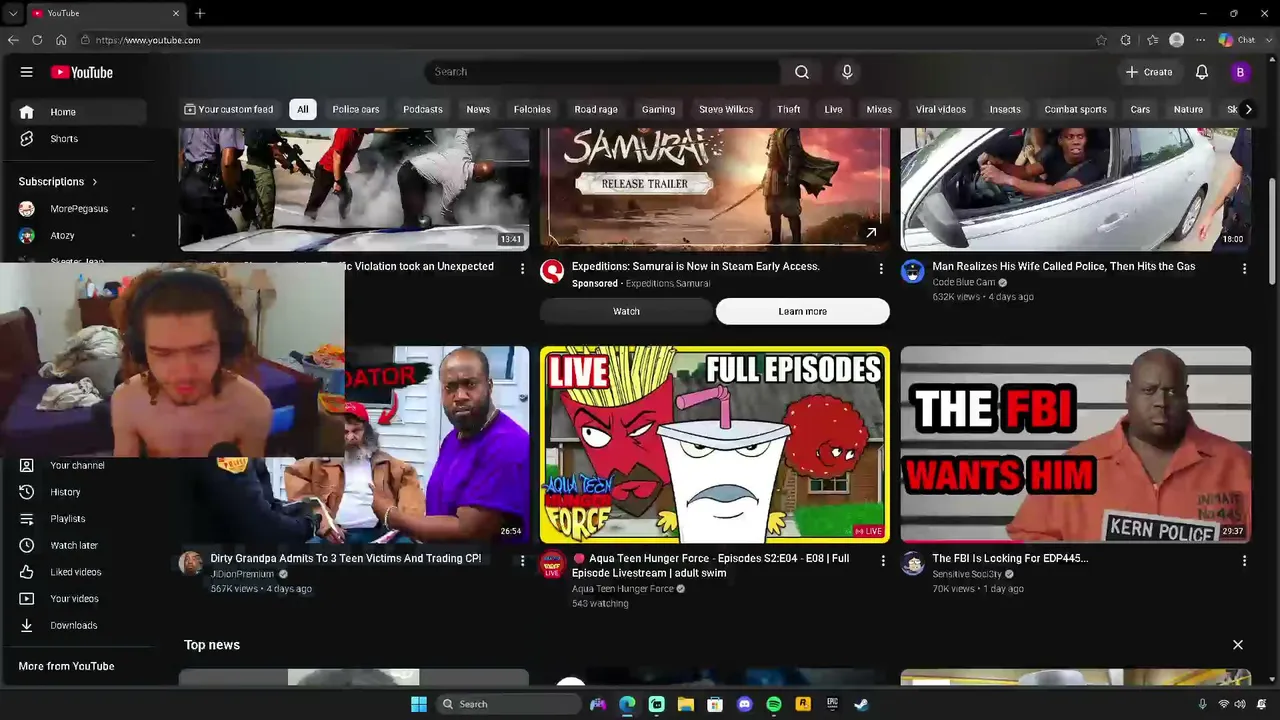Add this page to favorites star
This screenshot has height=720, width=1280.
(x=1101, y=40)
